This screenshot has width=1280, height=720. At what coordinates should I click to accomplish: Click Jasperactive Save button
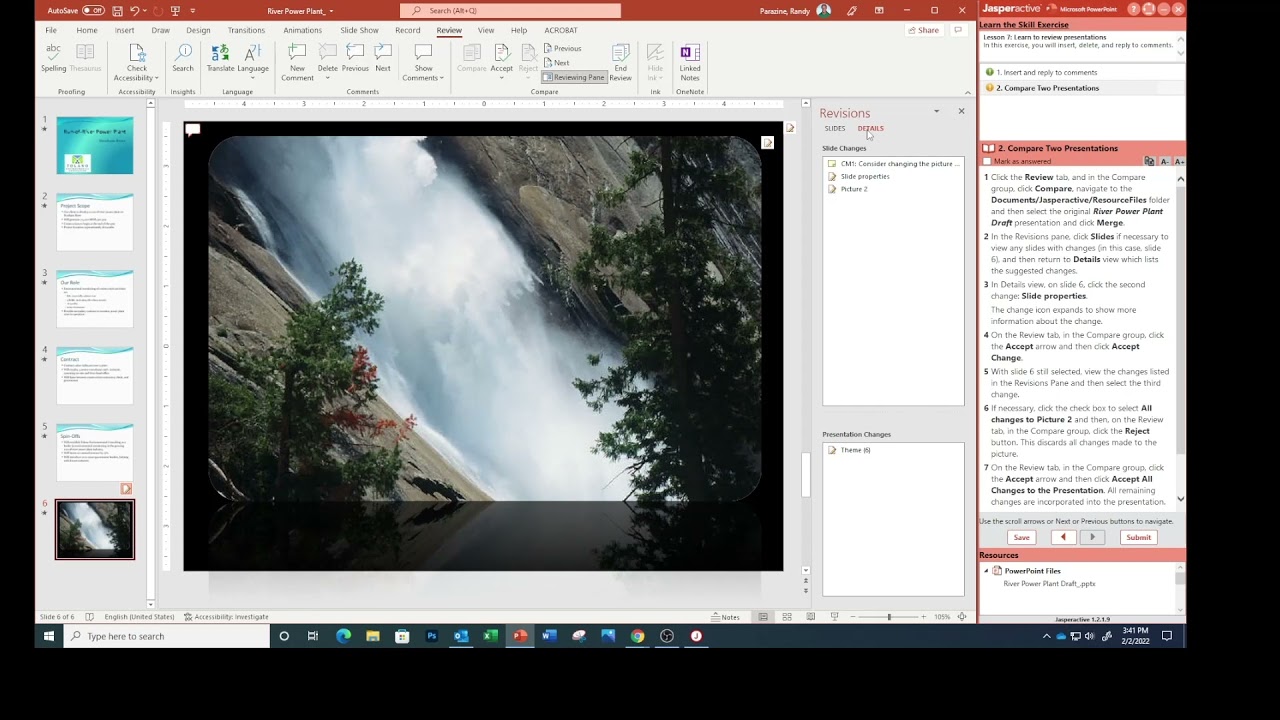(1021, 537)
